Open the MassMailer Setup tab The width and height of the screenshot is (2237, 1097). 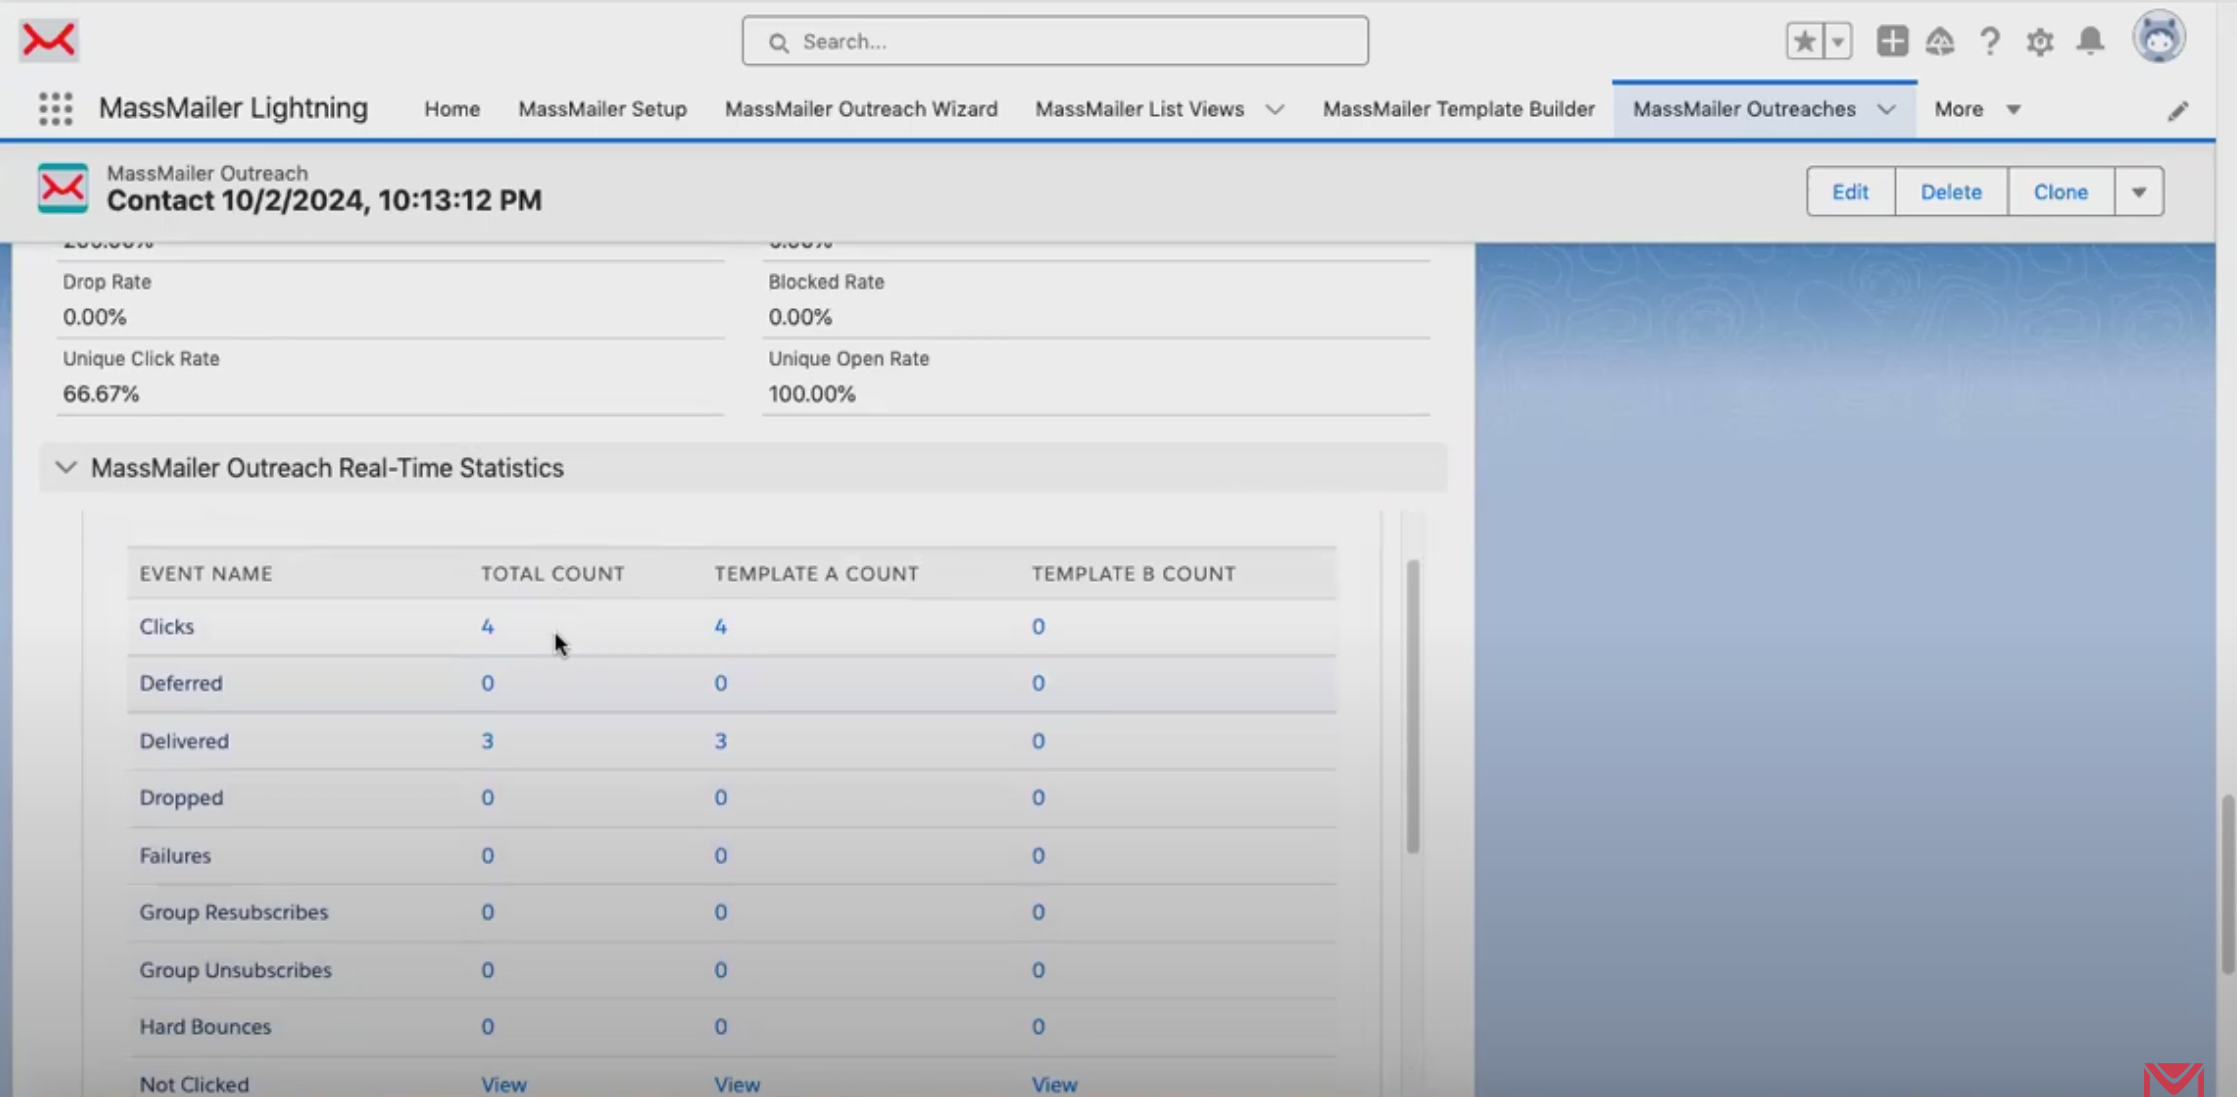[602, 109]
